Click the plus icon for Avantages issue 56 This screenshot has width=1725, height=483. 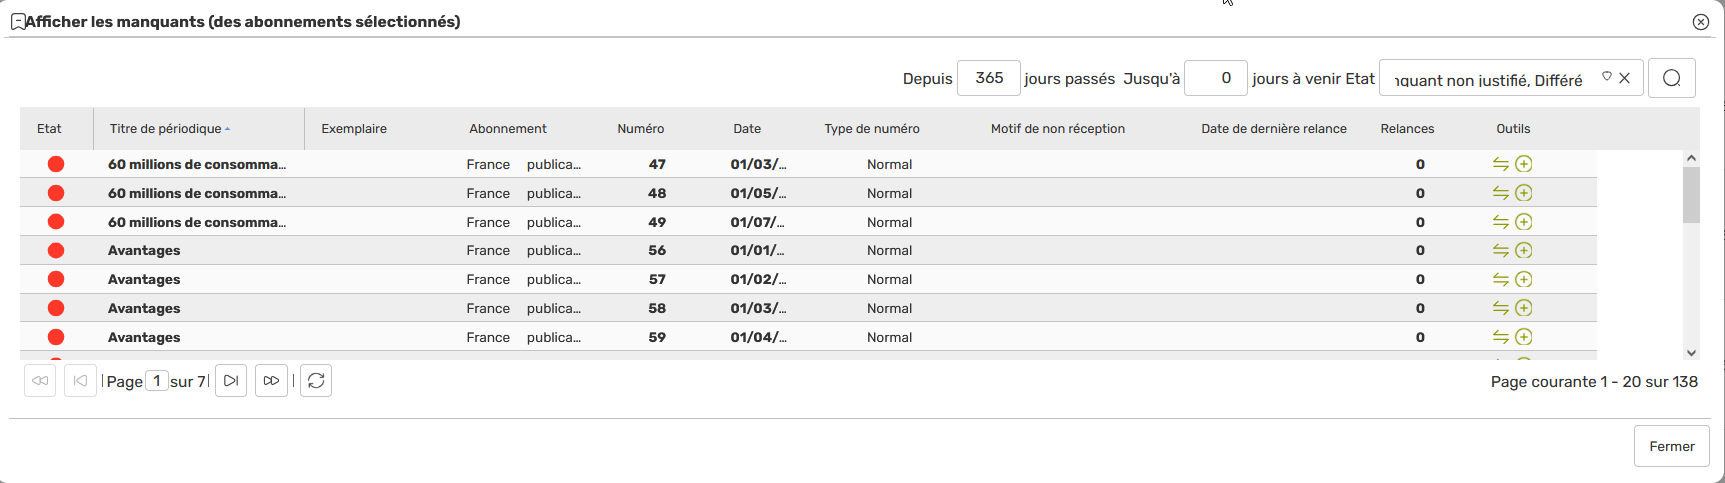pyautogui.click(x=1524, y=250)
